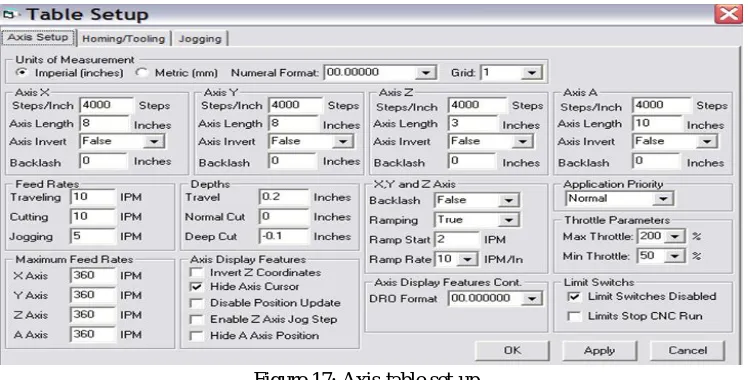Close the Table Setup dialog
Screen dimensions: 748x380
click(x=728, y=14)
